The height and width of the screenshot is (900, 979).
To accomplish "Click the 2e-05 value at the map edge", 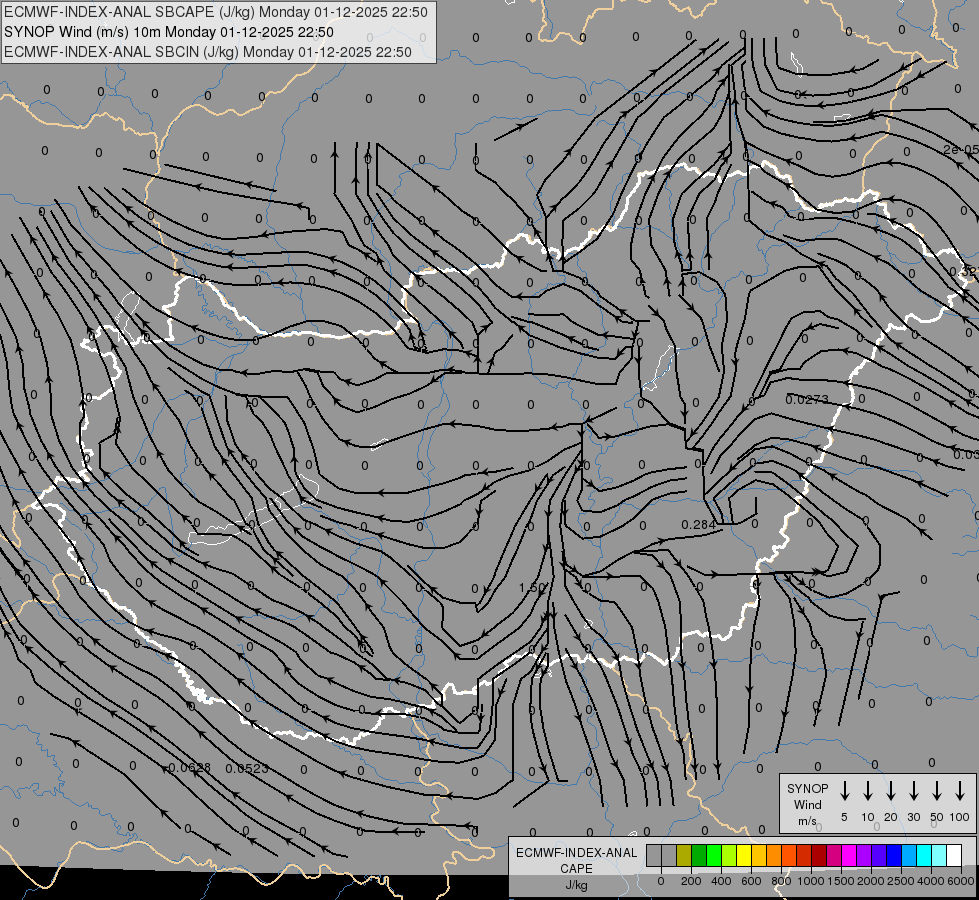I will coord(961,149).
